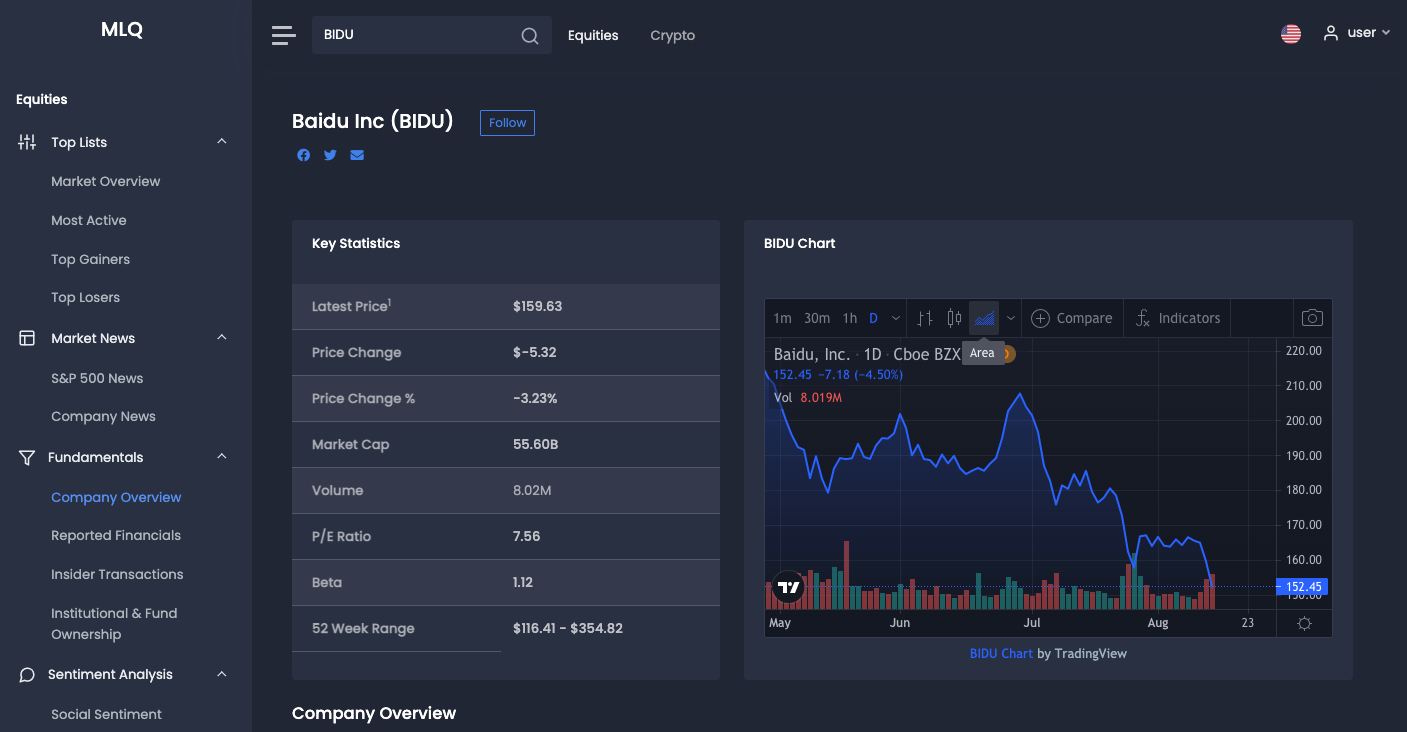
Task: Click the Top Lists sliders icon
Action: pyautogui.click(x=27, y=142)
